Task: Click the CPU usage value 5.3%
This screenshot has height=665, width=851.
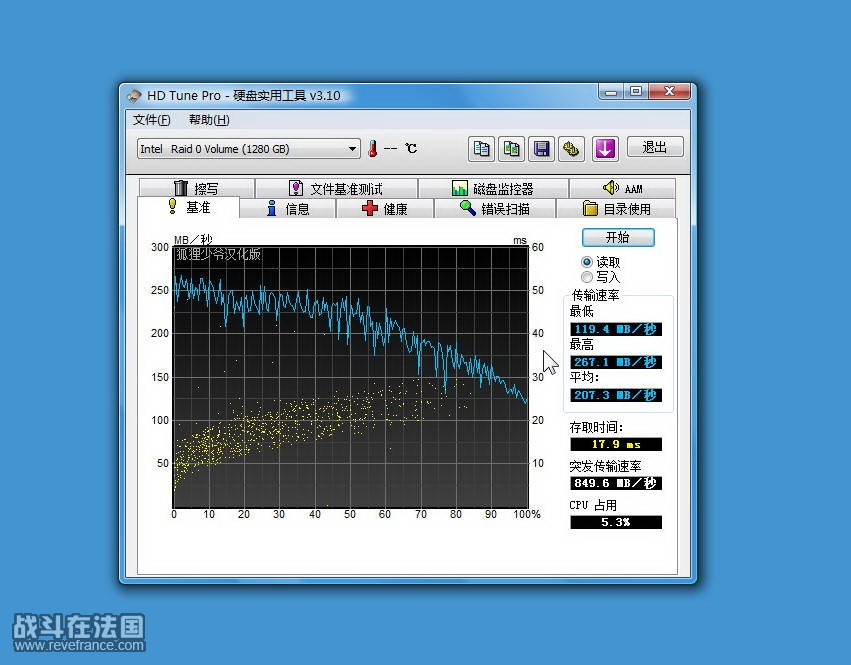Action: [616, 522]
